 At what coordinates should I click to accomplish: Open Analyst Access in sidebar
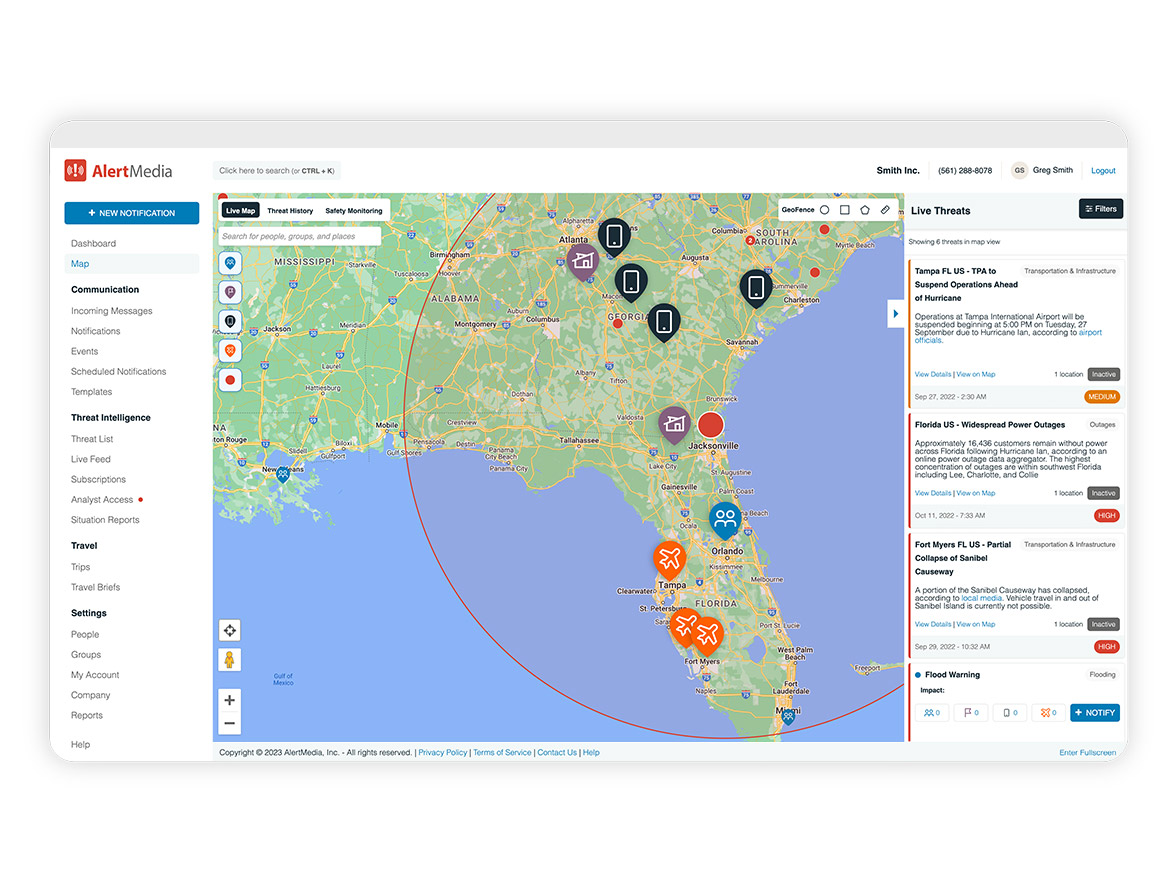[102, 500]
